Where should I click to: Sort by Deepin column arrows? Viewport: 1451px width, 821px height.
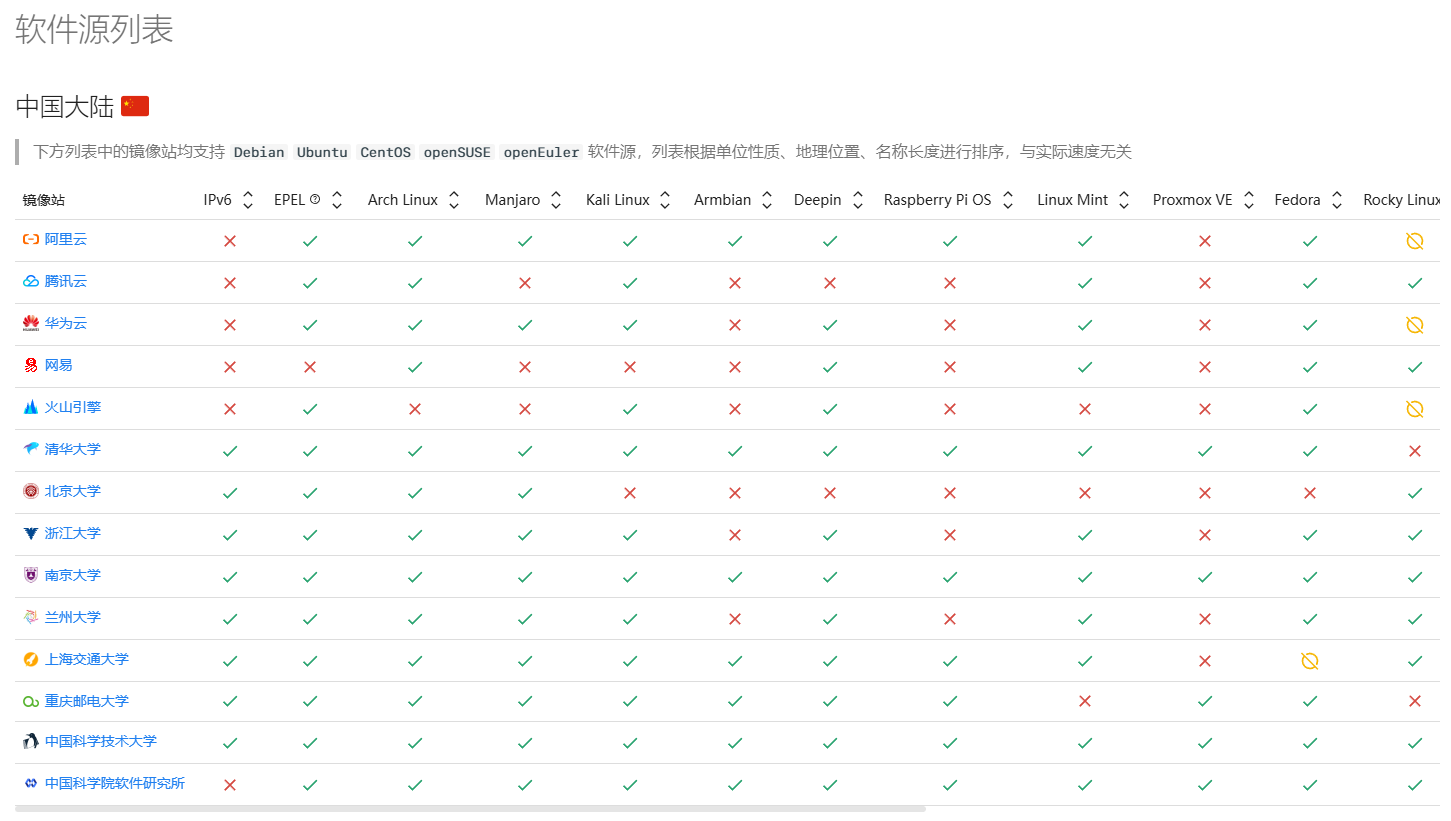(x=857, y=200)
